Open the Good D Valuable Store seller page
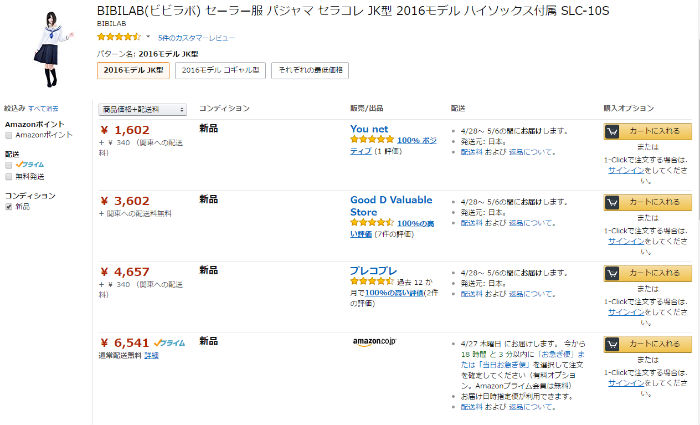 (x=390, y=206)
